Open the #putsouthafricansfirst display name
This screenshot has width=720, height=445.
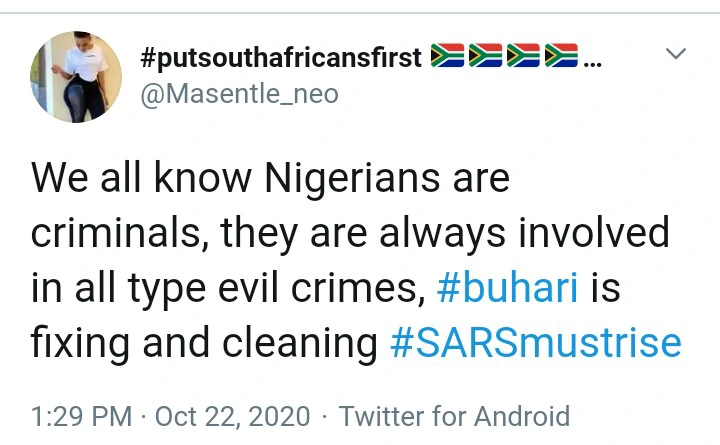(x=281, y=58)
